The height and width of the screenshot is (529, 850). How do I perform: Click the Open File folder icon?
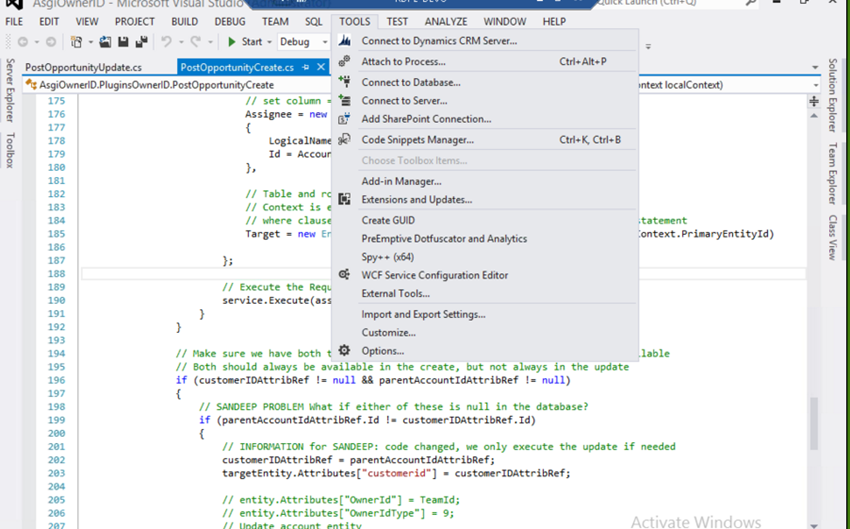[x=106, y=42]
